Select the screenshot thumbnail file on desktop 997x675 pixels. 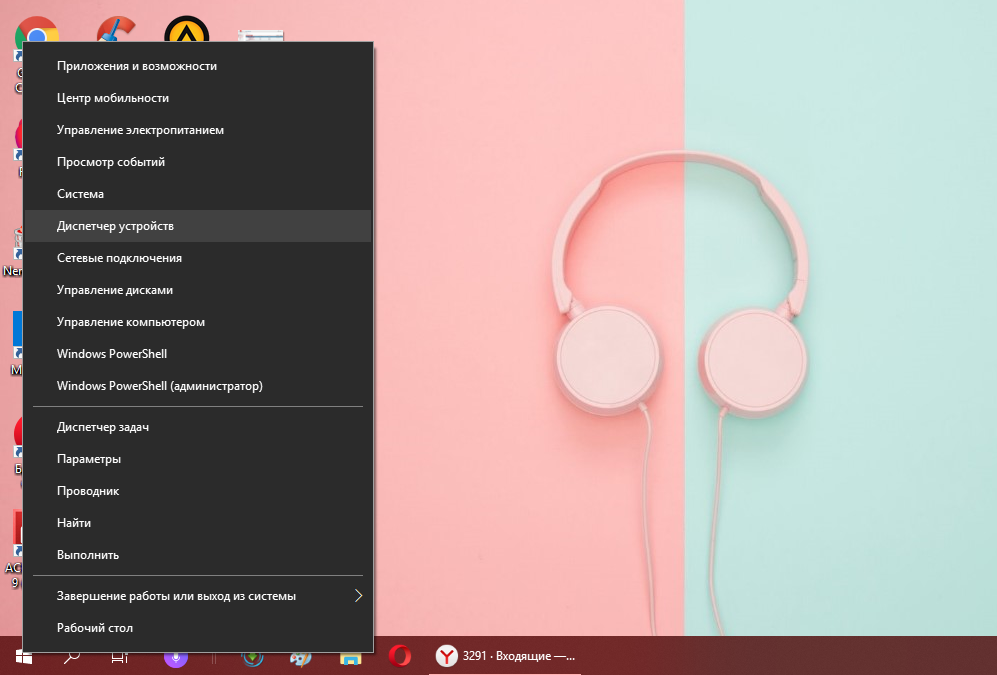tap(261, 36)
